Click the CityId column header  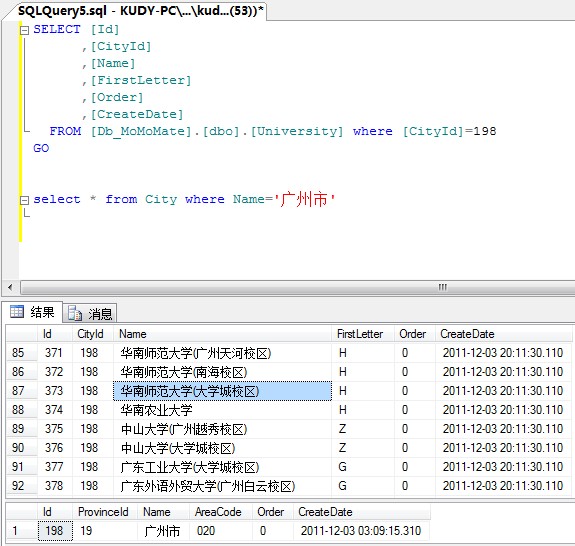pos(92,334)
